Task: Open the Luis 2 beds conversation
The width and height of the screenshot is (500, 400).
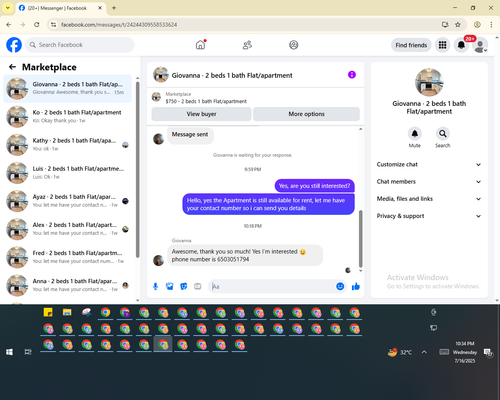Action: 67,173
